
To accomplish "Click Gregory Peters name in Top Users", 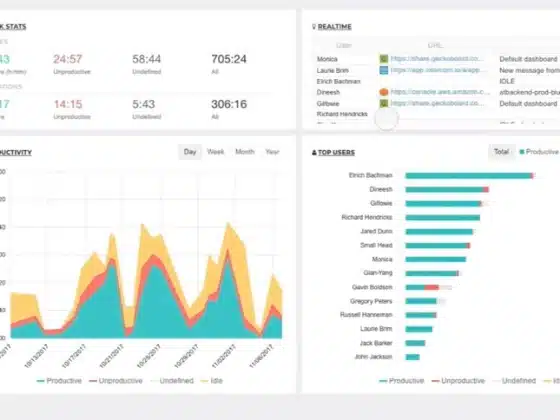I will (371, 301).
